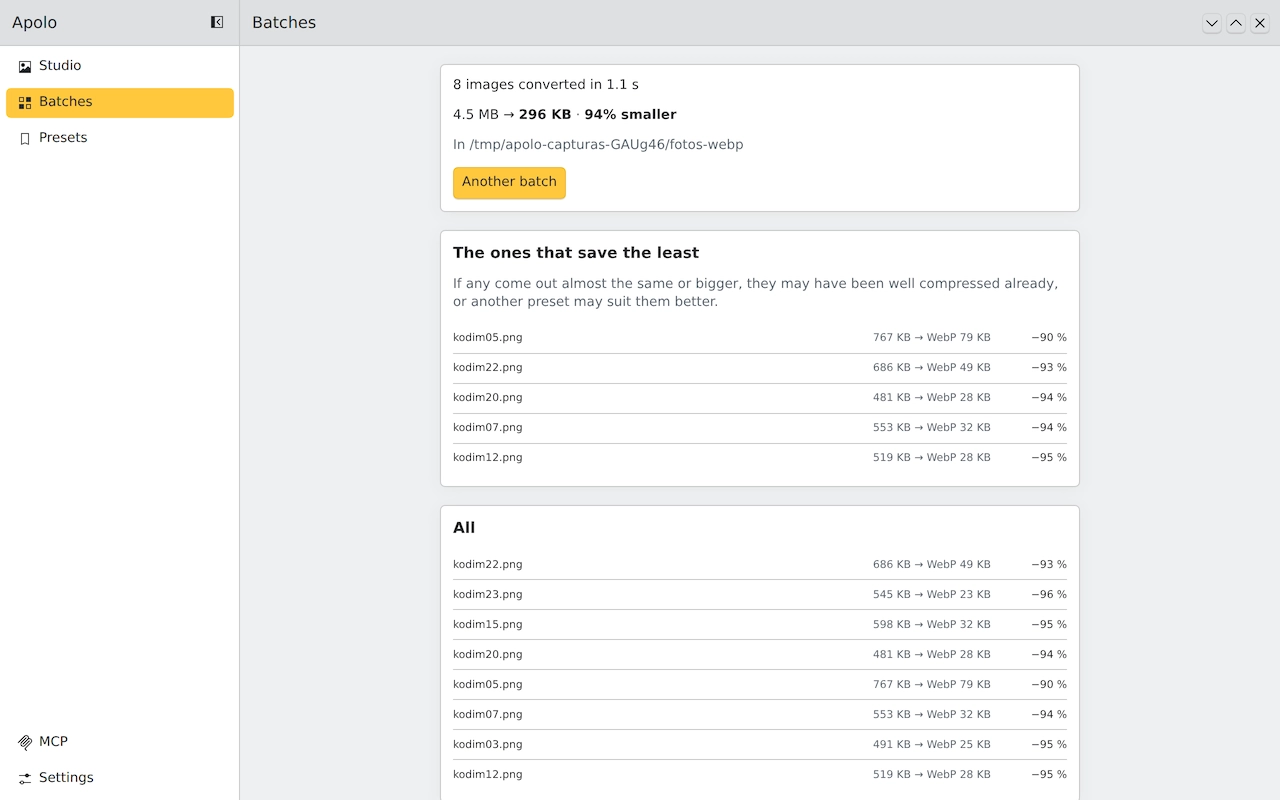Select kodim22.png in the save-the-least list

[x=760, y=368]
